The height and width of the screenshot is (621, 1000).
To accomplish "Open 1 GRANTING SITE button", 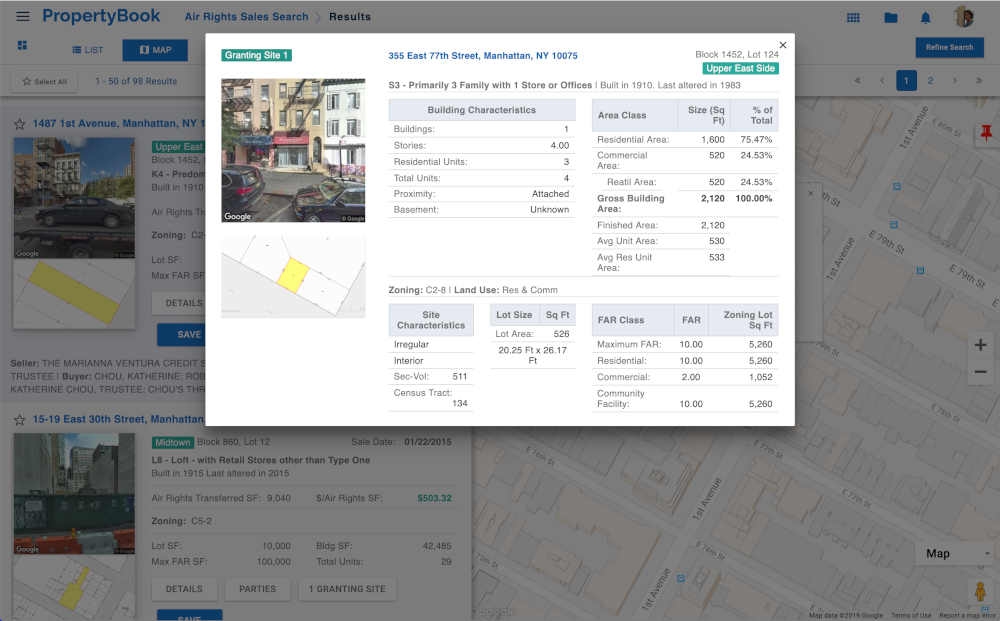I will pos(347,589).
